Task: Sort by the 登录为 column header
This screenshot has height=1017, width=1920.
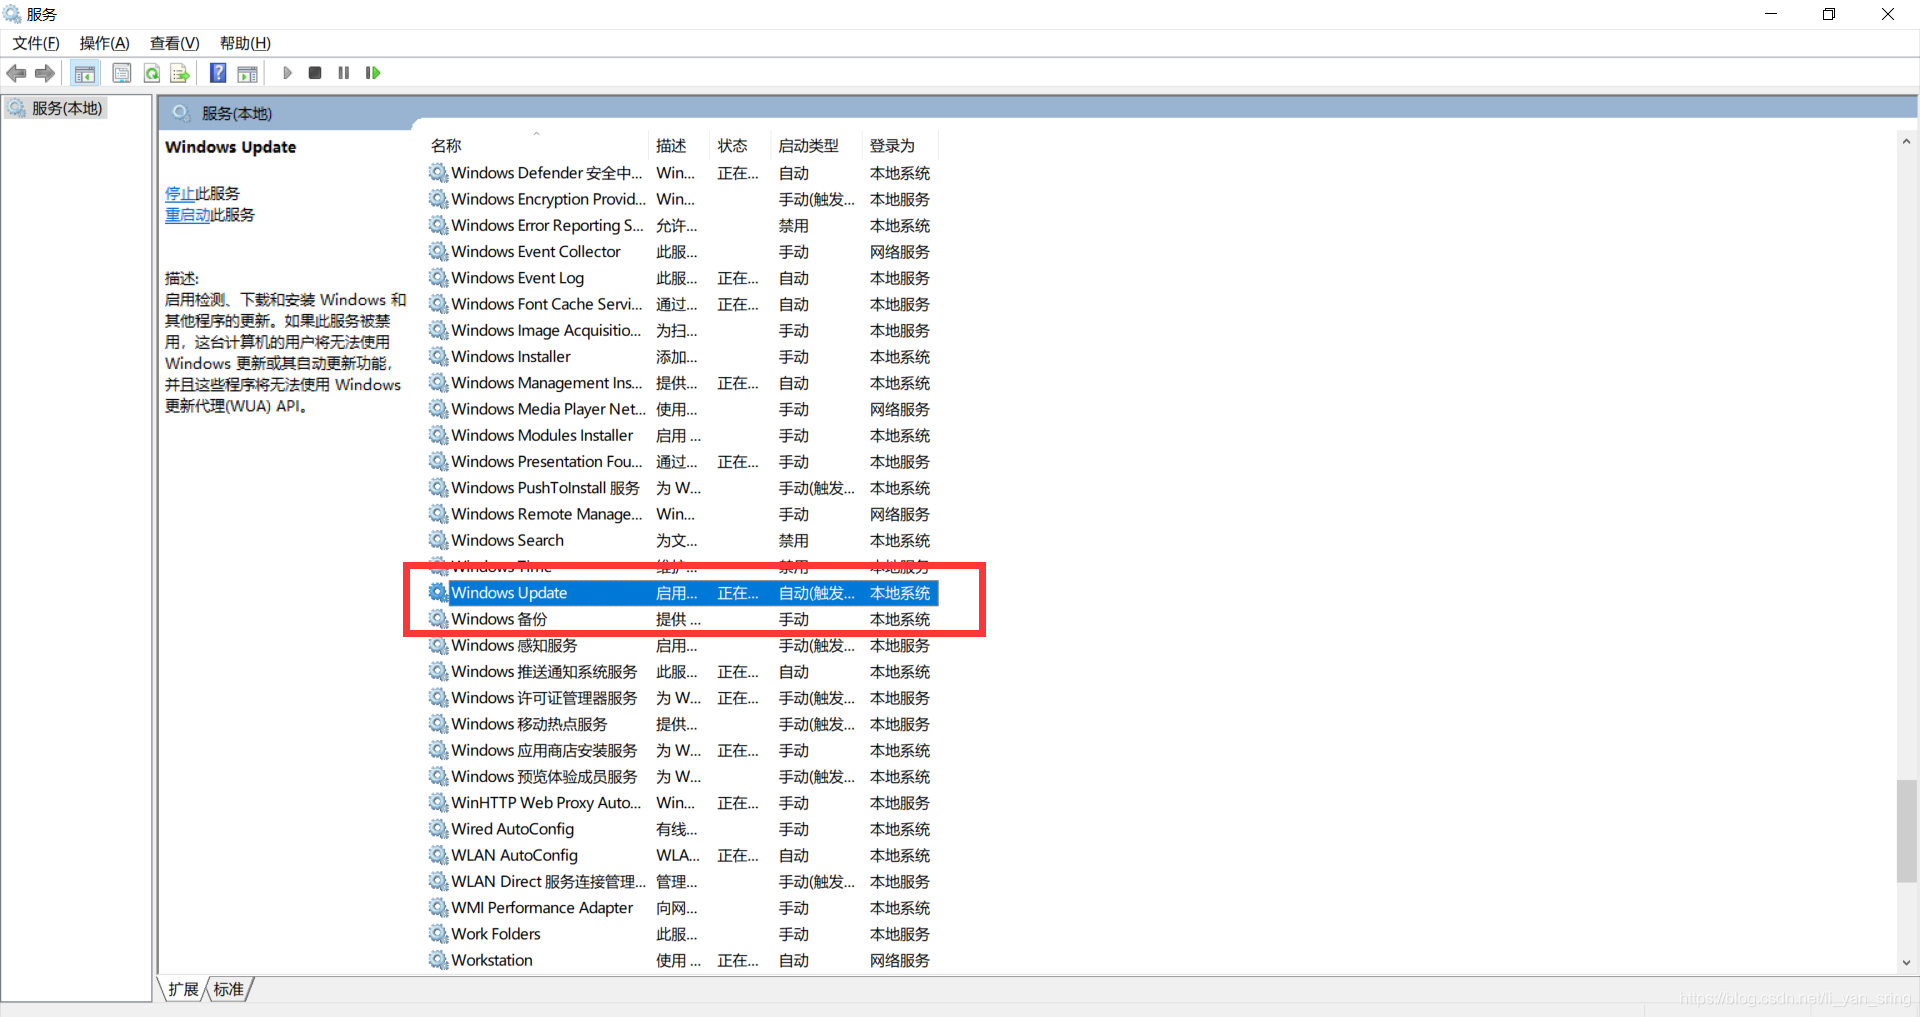Action: (900, 146)
